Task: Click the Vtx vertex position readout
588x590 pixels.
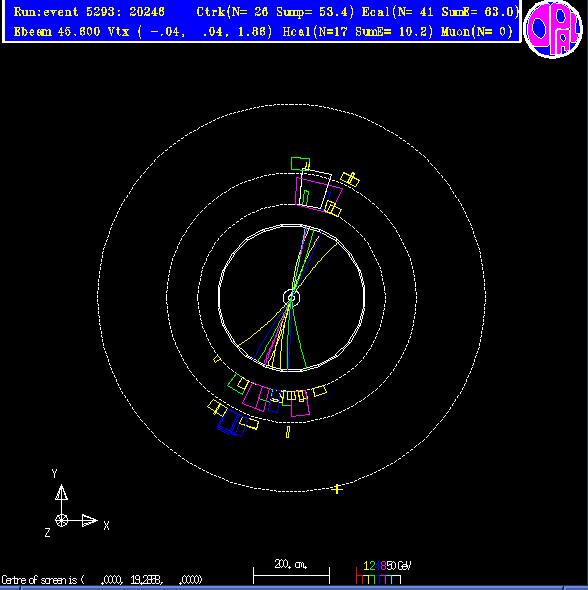Action: coord(190,32)
